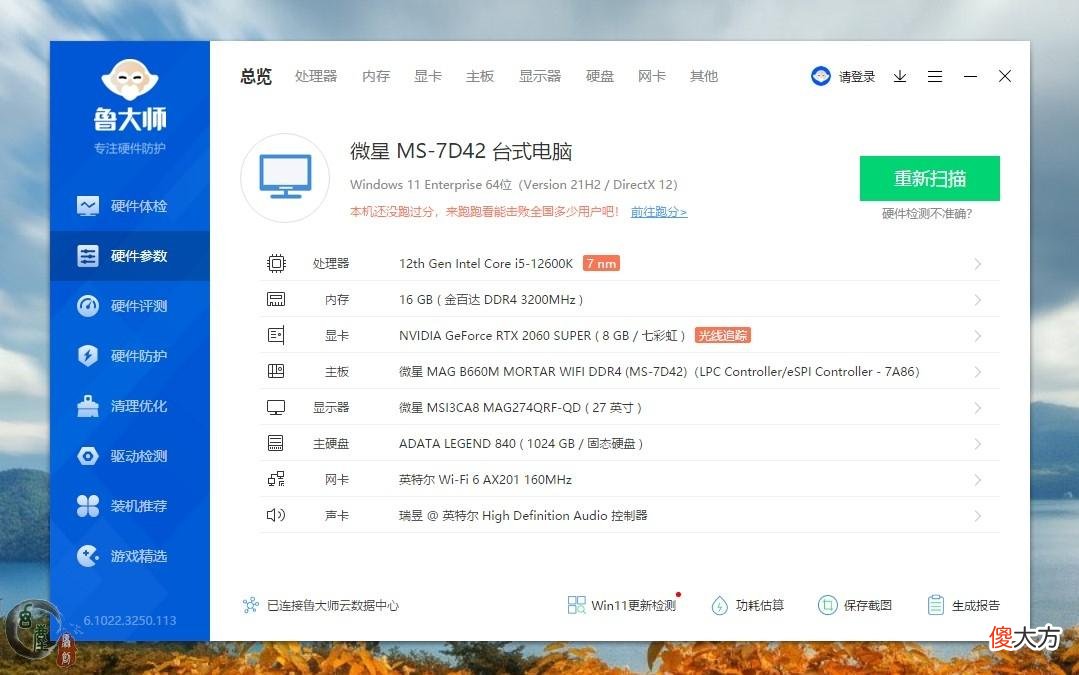1079x675 pixels.
Task: Click the 微星 MS-7D42 台式电脑 title
Action: 461,151
